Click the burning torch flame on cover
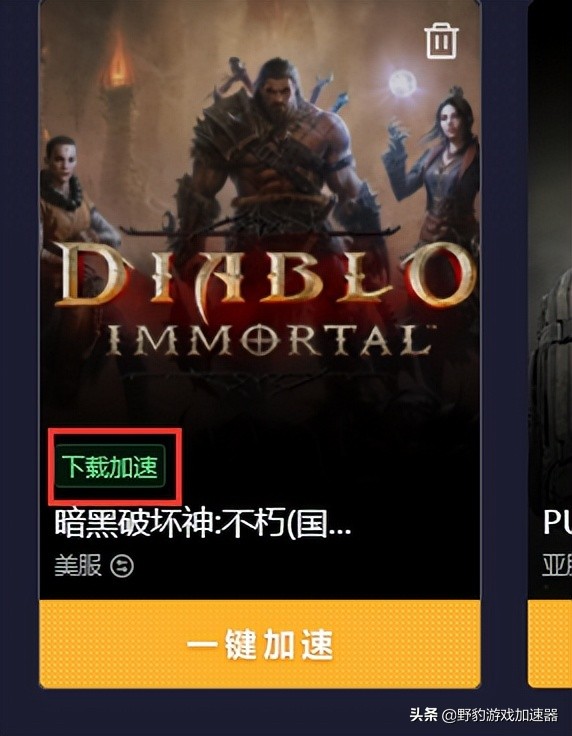 [x=117, y=63]
